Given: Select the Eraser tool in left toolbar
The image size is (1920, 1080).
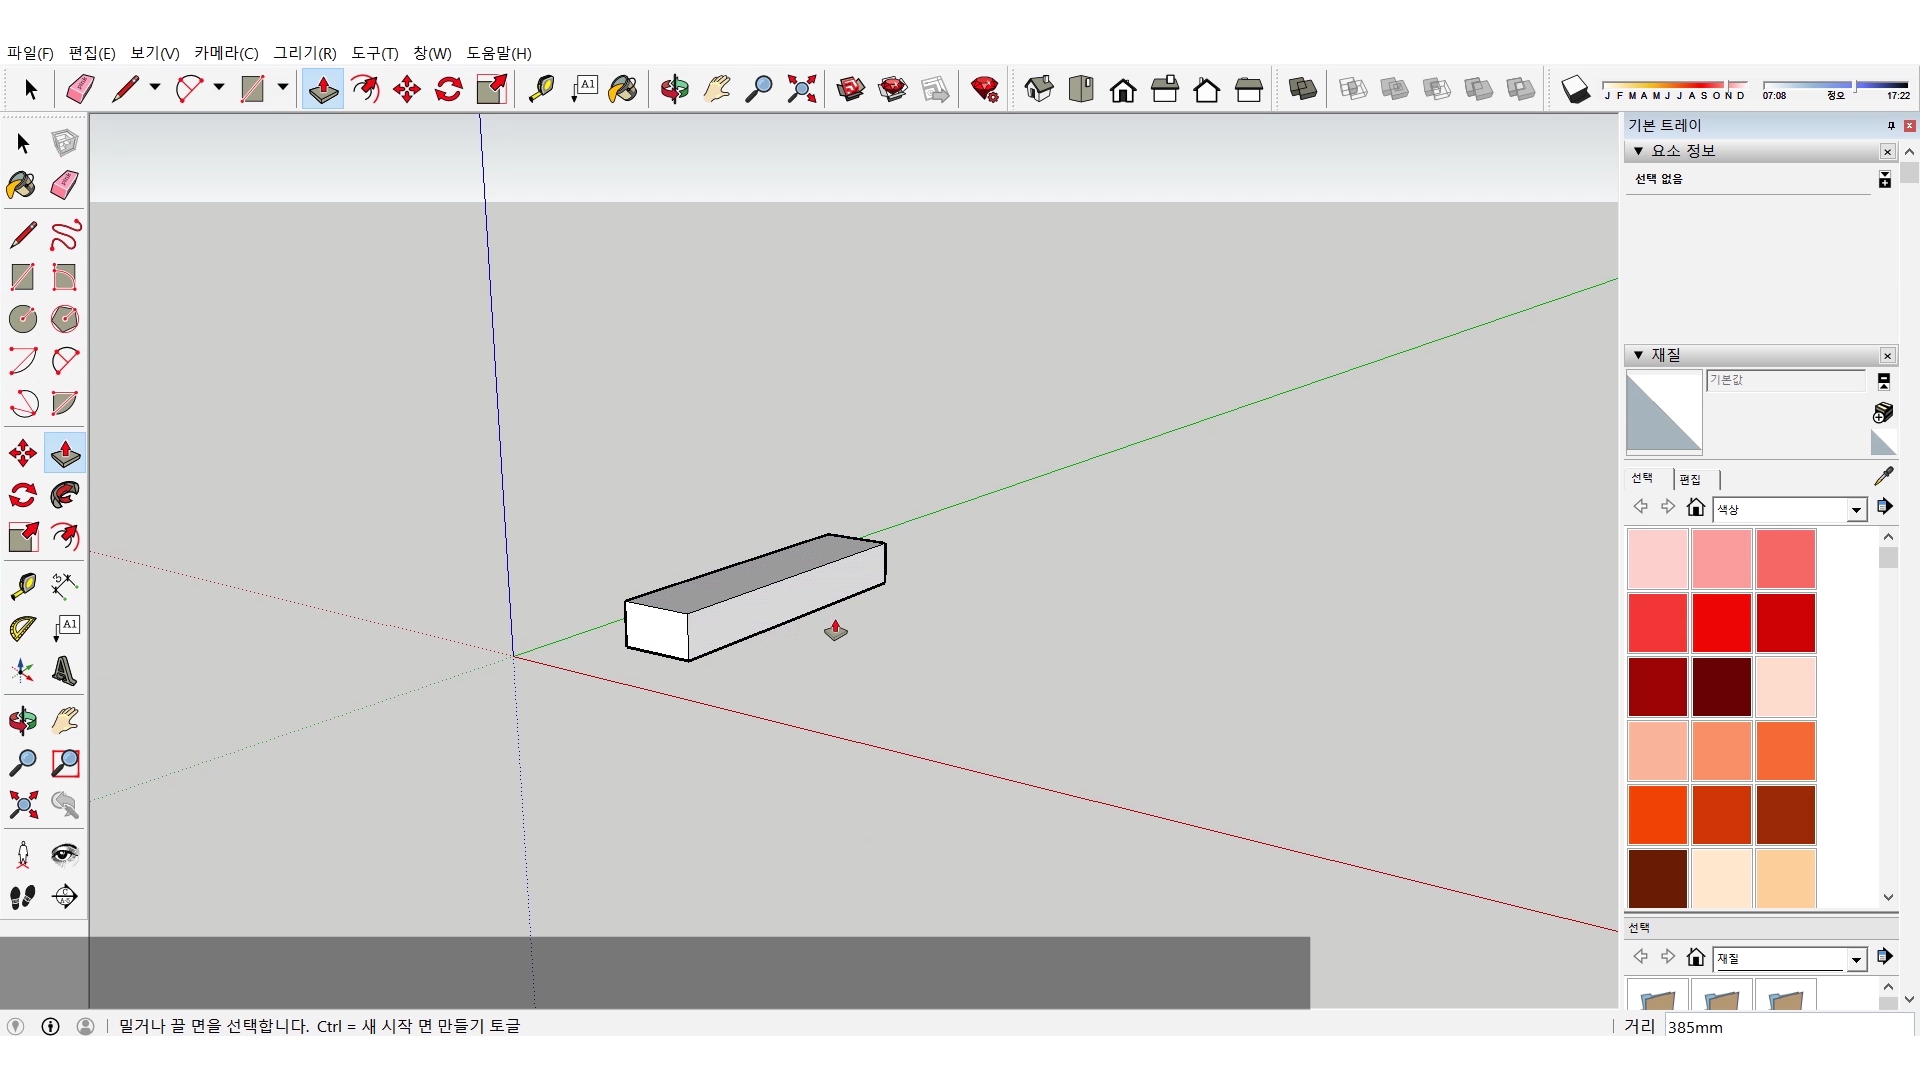Looking at the screenshot, I should (x=65, y=185).
